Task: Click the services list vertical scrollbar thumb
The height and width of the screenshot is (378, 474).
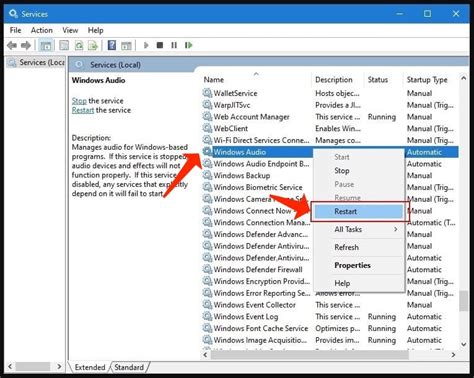Action: (x=463, y=301)
